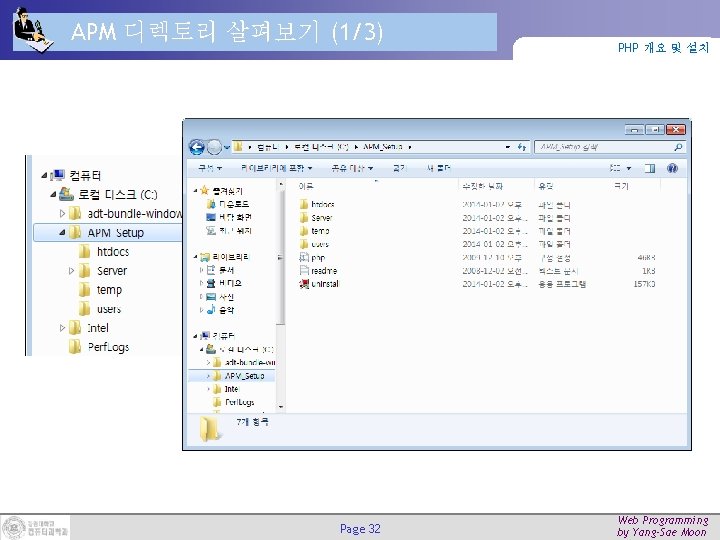720x540 pixels.
Task: Click the 새 폴더 toolbar command
Action: [439, 168]
